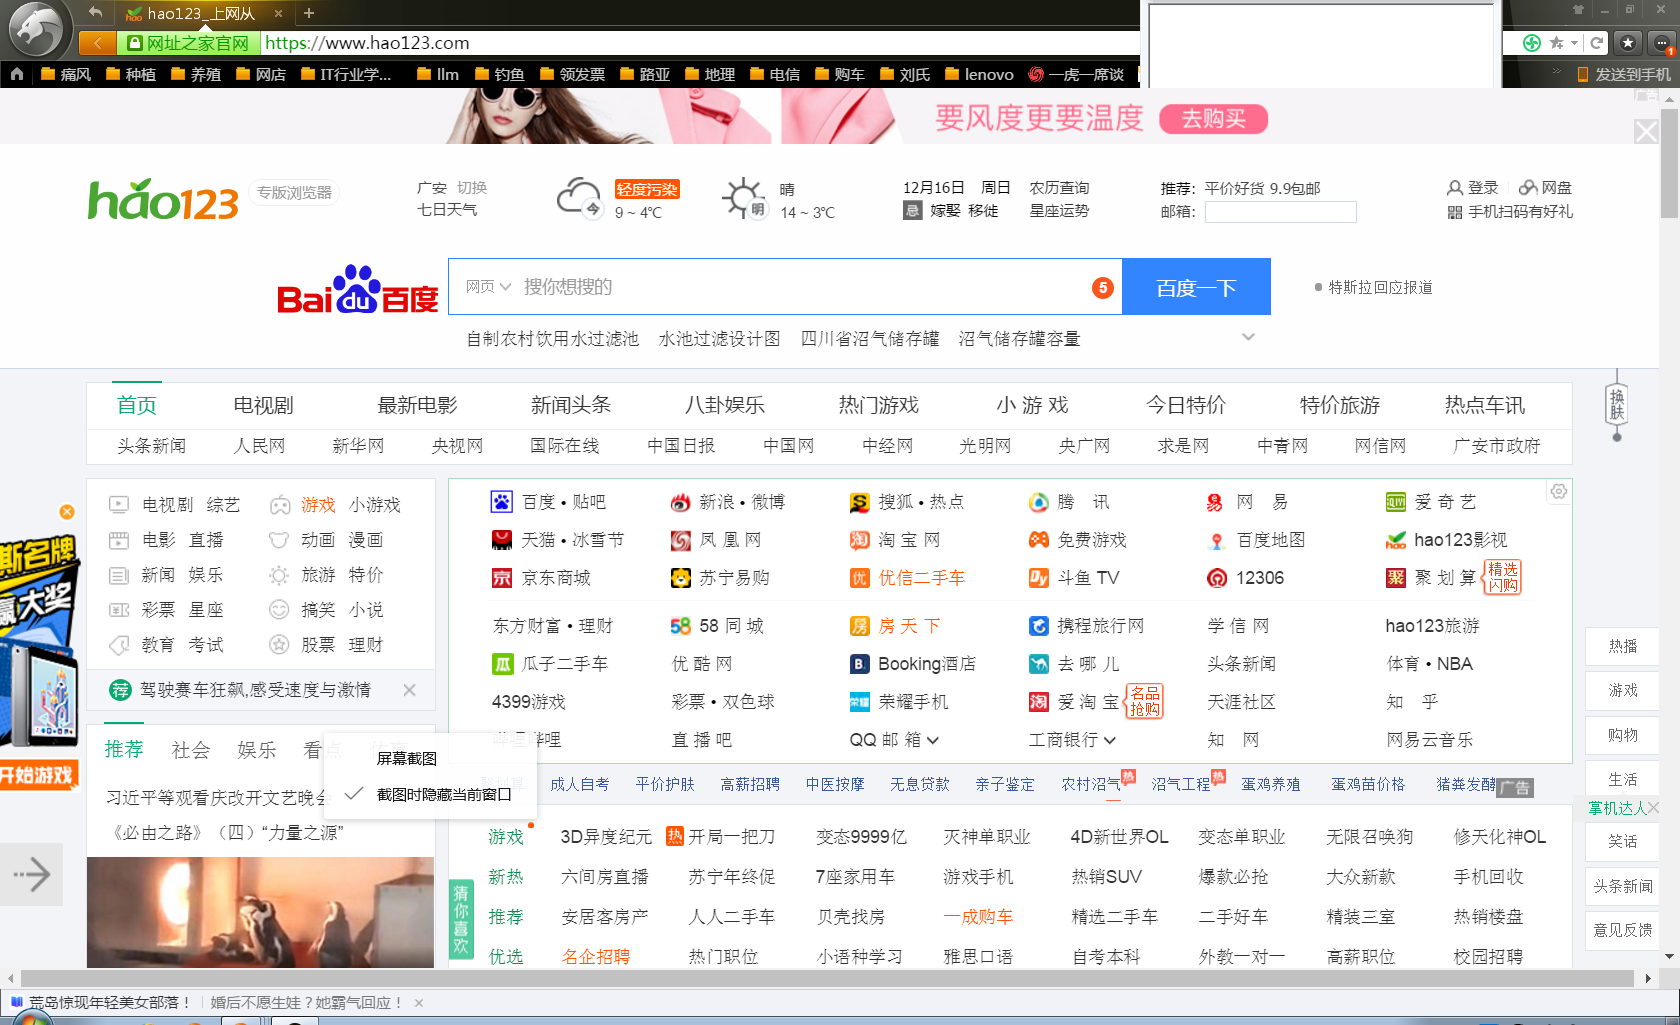
Task: Click the Baidu logo
Action: coord(358,291)
